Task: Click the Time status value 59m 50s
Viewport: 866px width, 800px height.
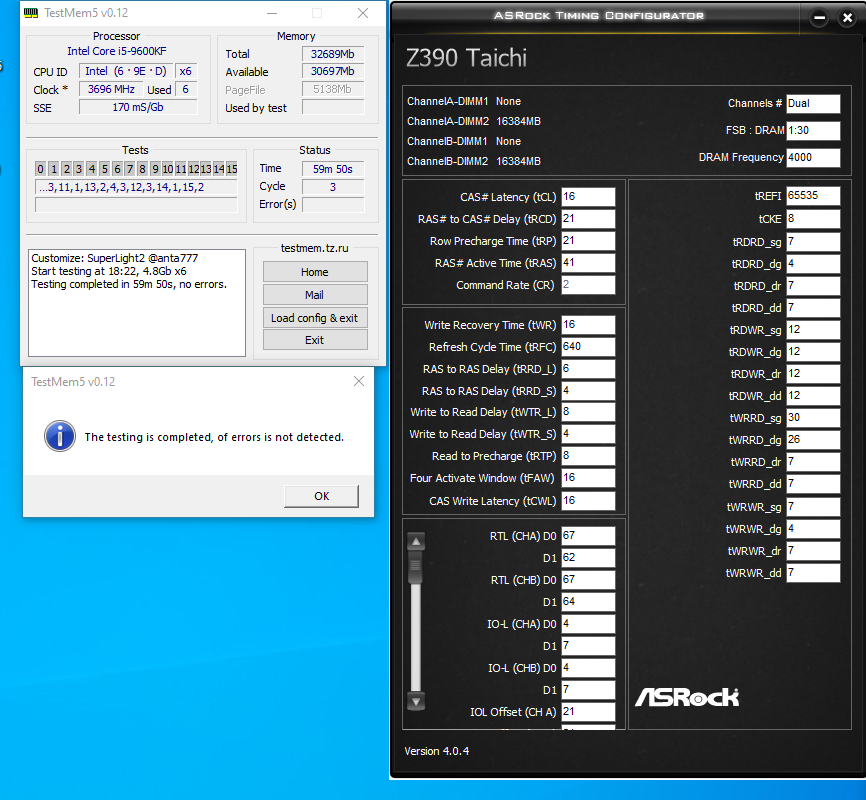Action: coord(333,169)
